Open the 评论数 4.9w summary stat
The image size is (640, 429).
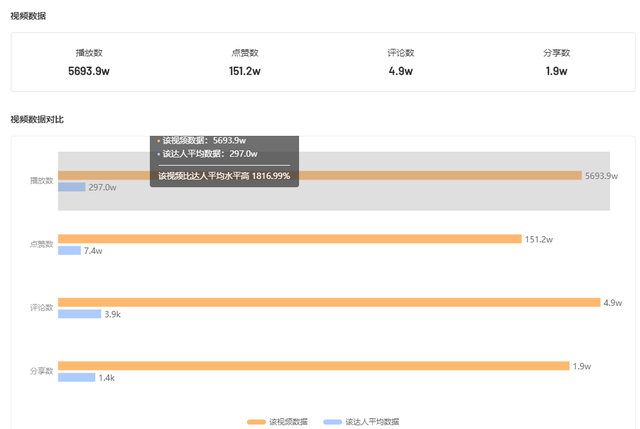point(401,62)
